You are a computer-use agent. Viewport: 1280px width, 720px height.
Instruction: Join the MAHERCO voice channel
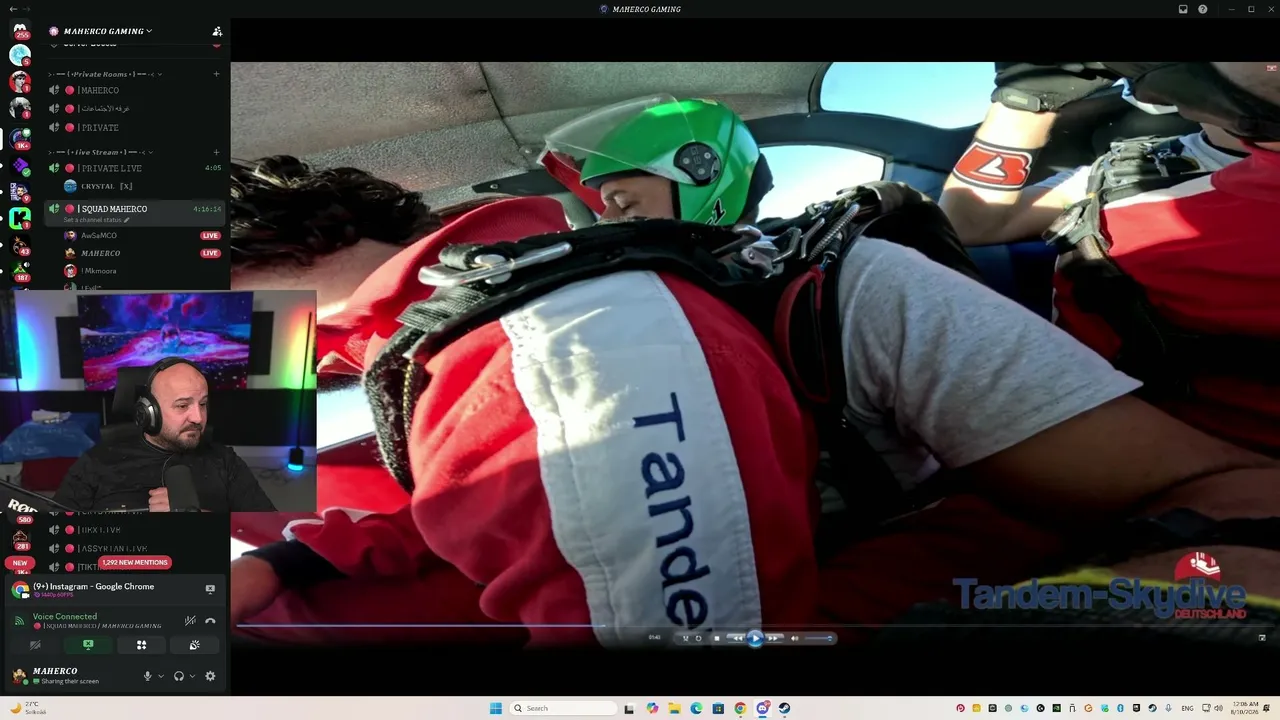point(135,90)
